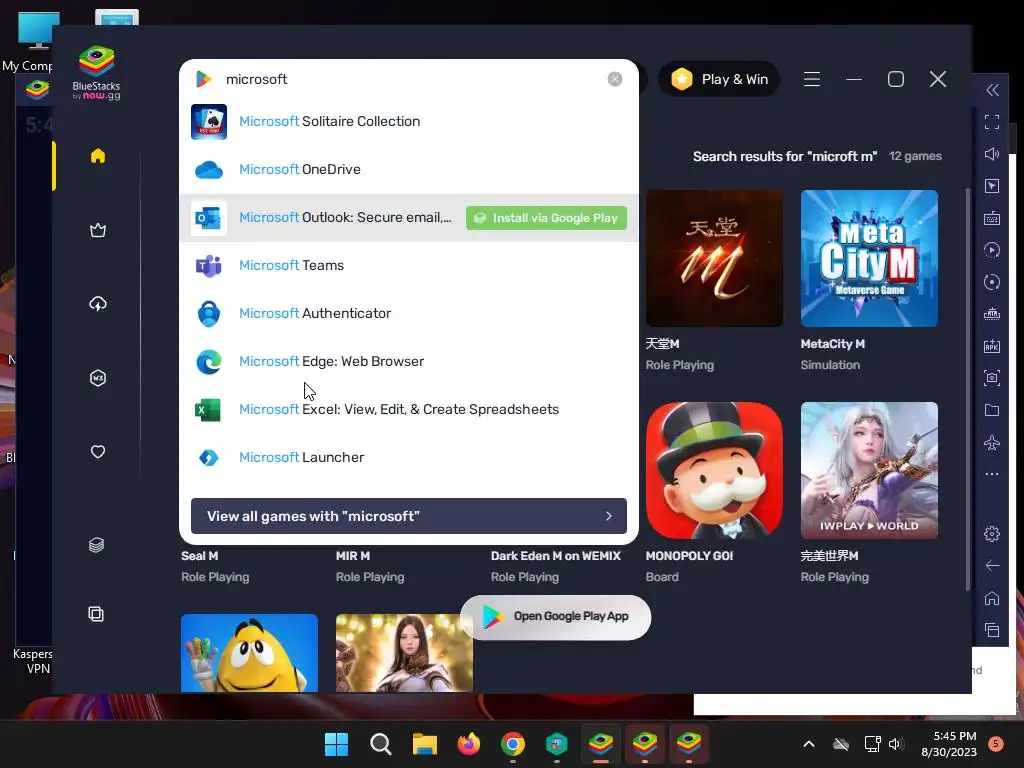Open the MetaCity M game thumbnail

pos(869,259)
